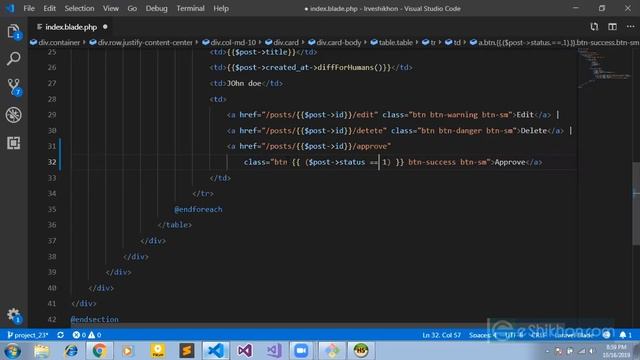Open the View menu

tap(111, 8)
